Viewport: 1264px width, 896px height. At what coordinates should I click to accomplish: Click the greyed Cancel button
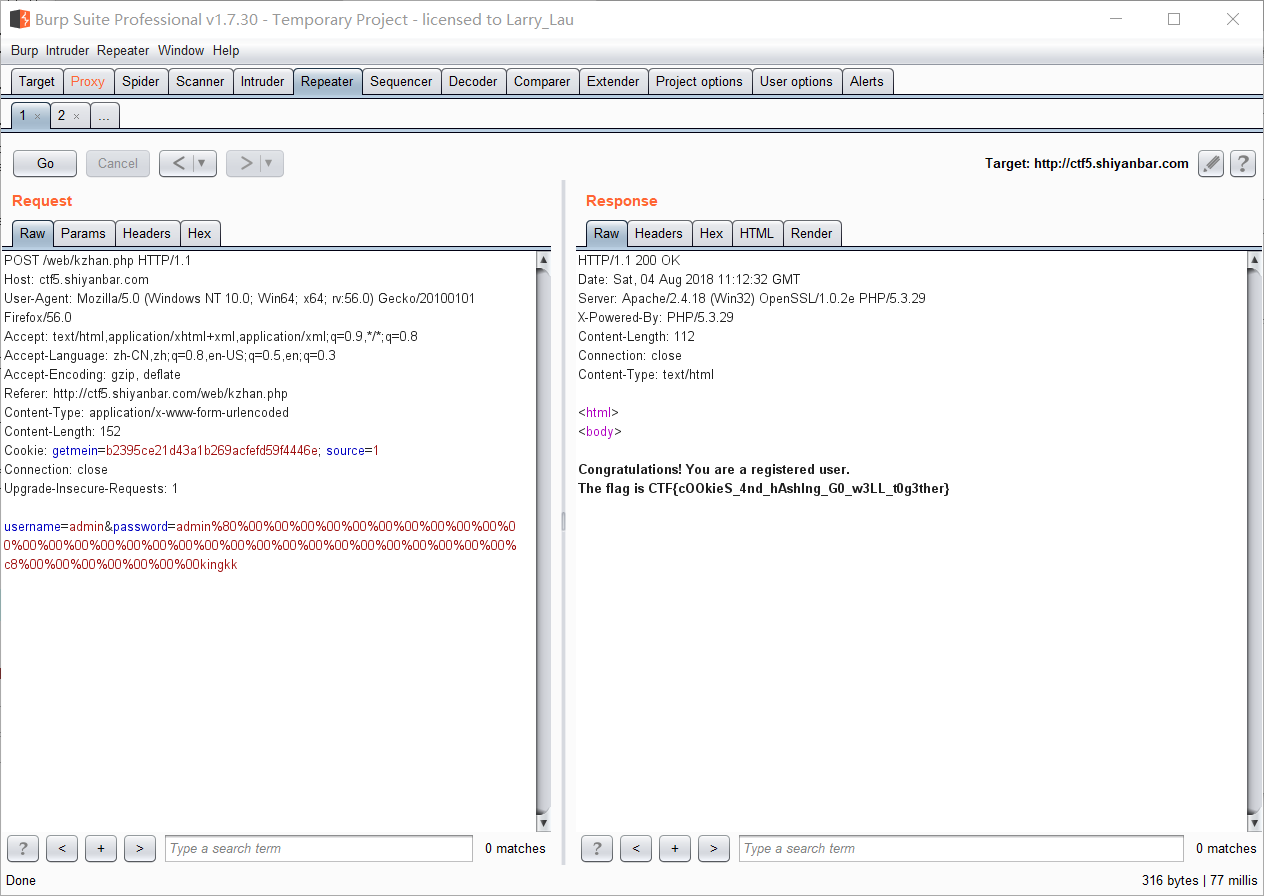(x=118, y=164)
